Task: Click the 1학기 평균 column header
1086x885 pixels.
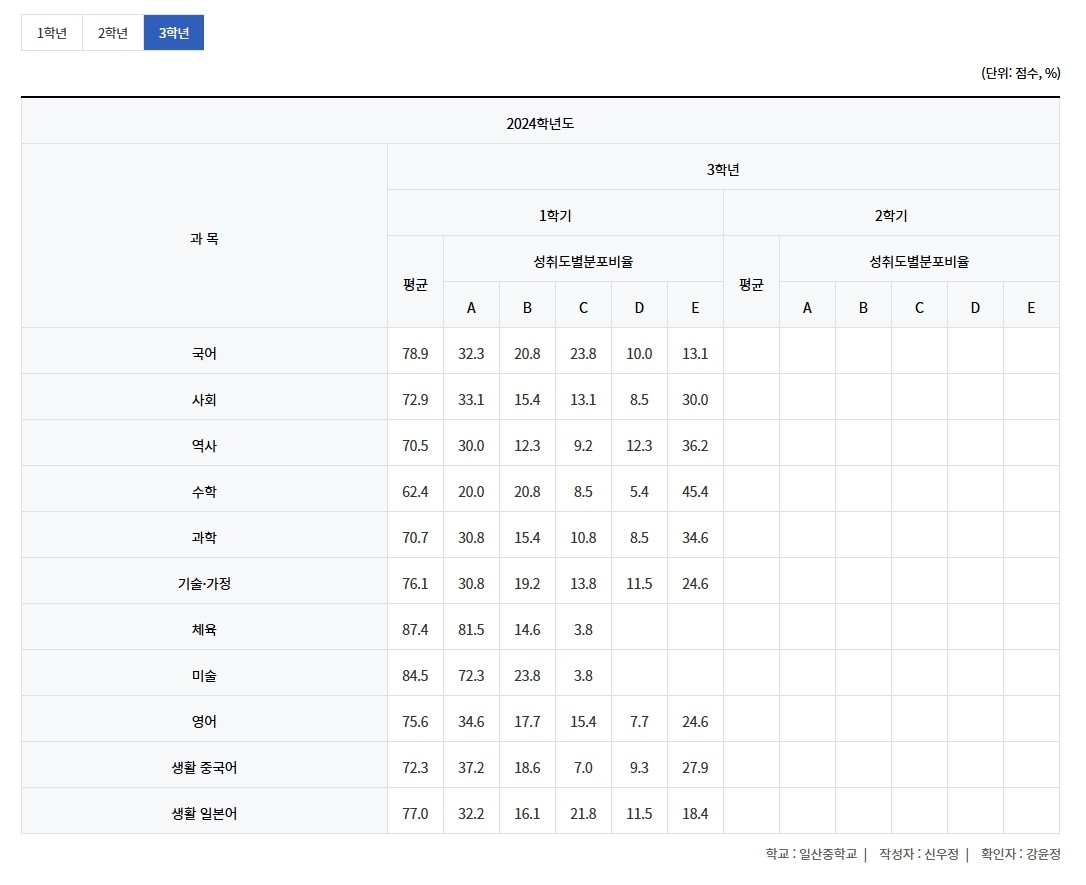Action: pyautogui.click(x=415, y=284)
